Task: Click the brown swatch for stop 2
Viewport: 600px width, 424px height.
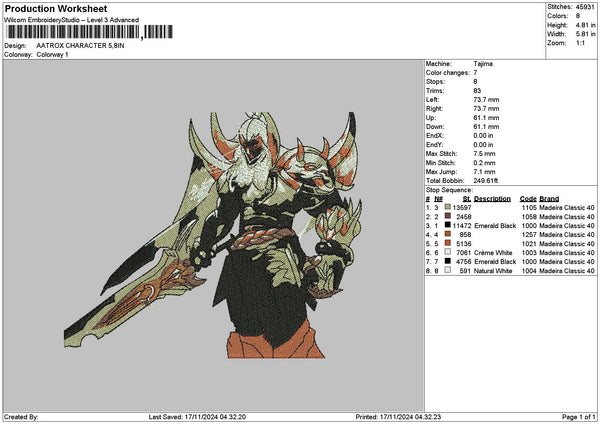Action: (449, 216)
